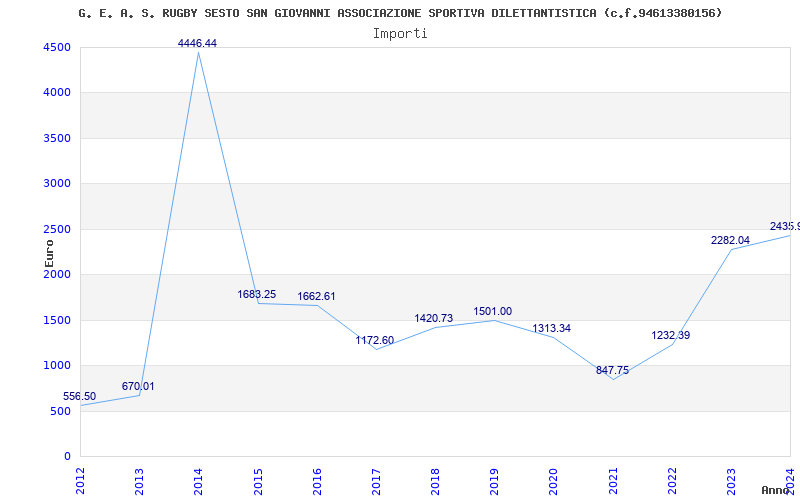Image resolution: width=800 pixels, height=500 pixels.
Task: Click the 2018 x-axis year label
Action: (x=435, y=481)
